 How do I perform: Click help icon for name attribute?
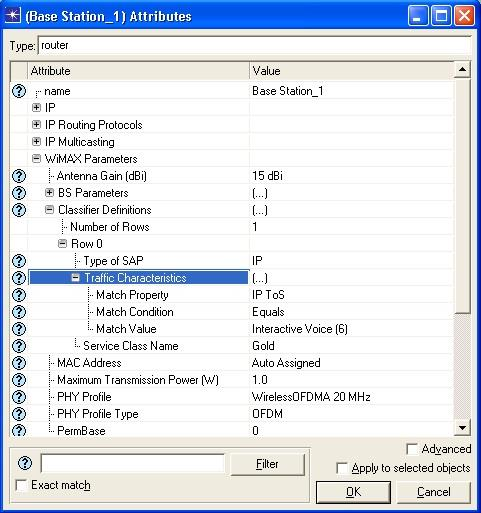(19, 91)
